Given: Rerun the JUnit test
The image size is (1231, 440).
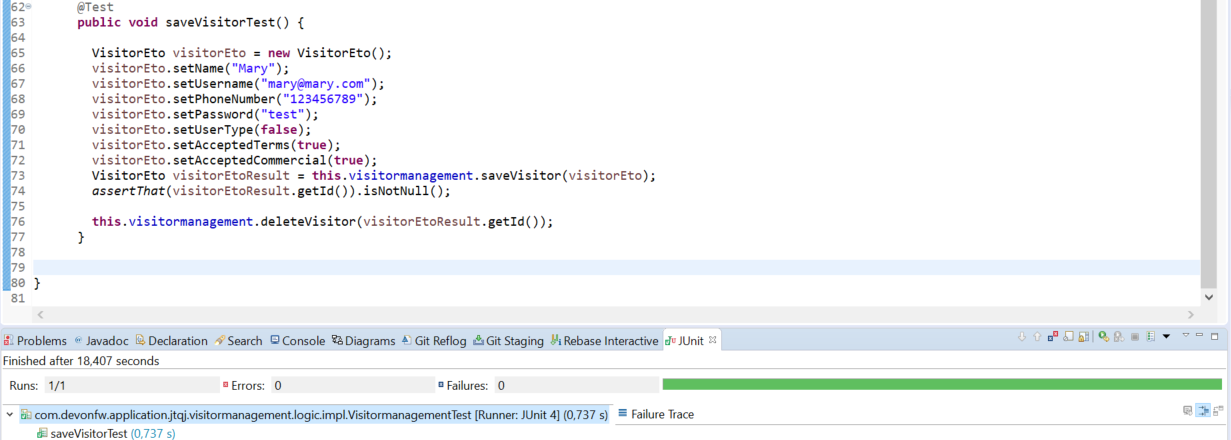Looking at the screenshot, I should pyautogui.click(x=1104, y=336).
